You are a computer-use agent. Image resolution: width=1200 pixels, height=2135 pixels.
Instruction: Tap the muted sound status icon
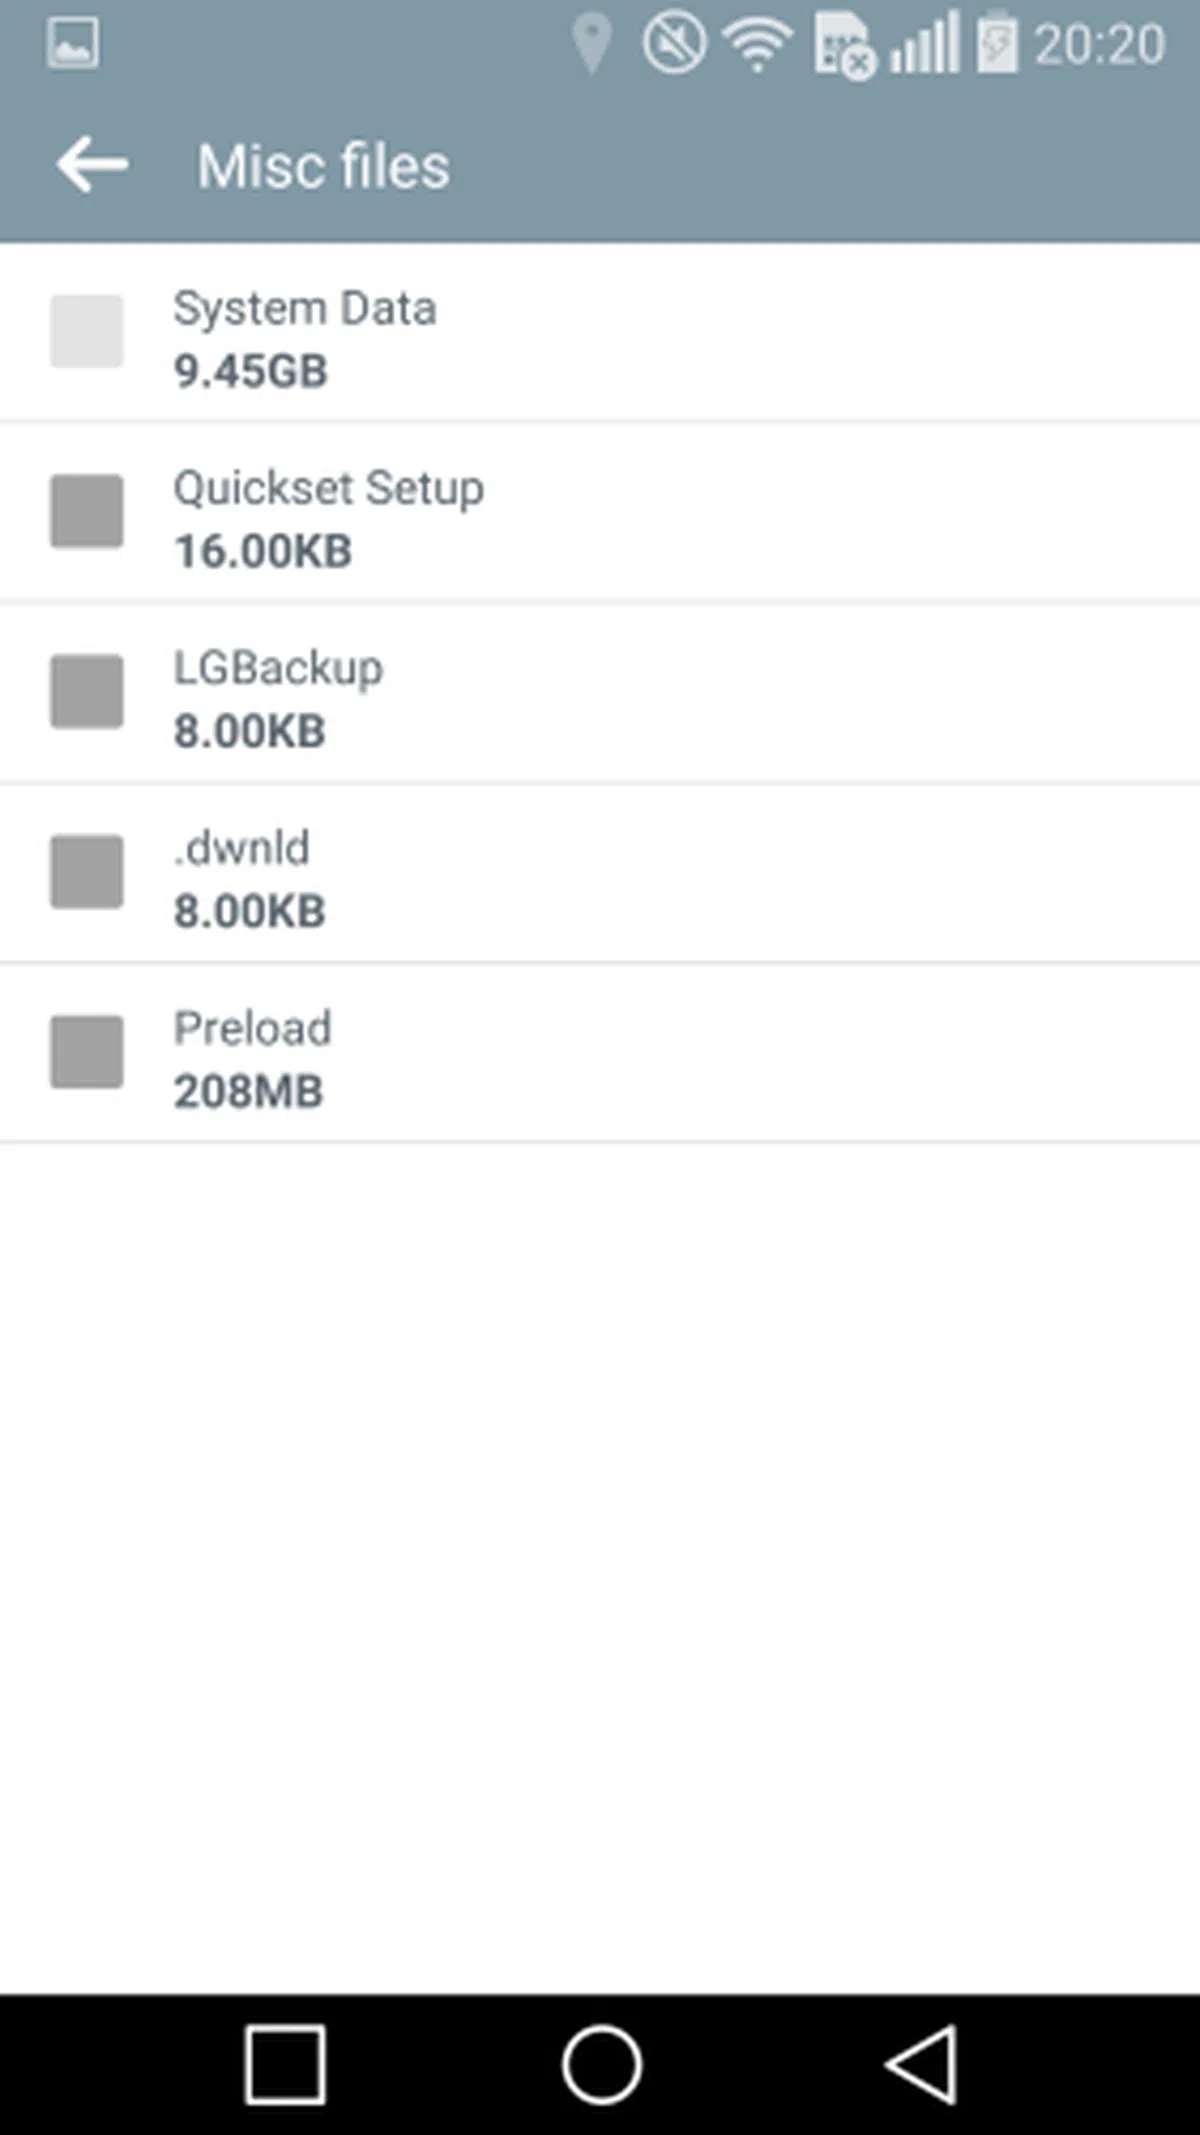tap(673, 44)
